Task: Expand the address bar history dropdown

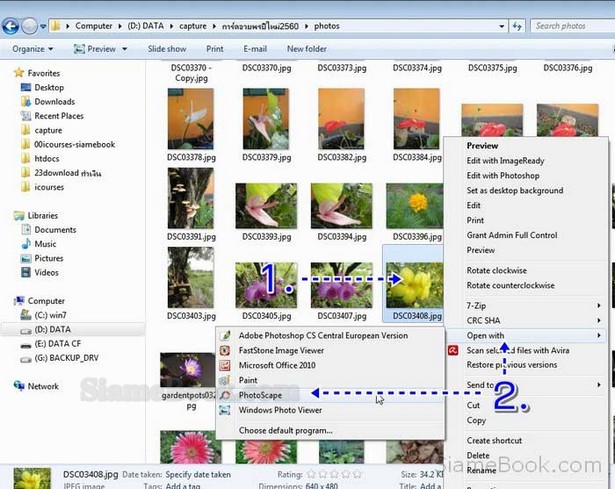Action: (502, 26)
